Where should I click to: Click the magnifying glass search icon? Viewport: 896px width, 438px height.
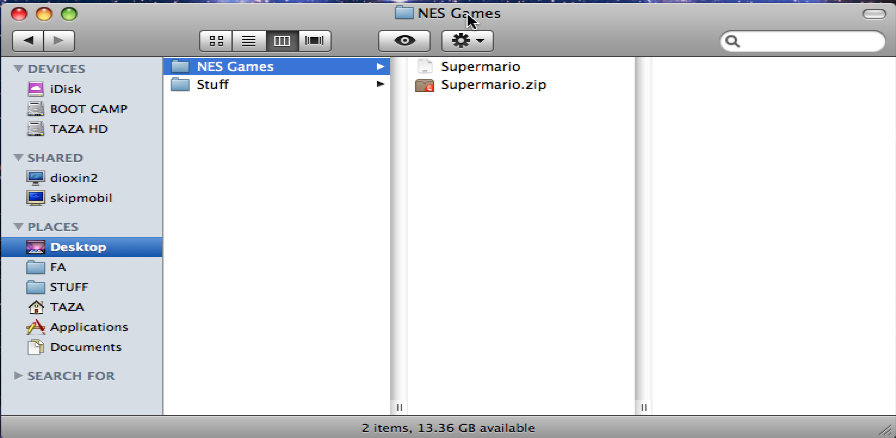pos(733,41)
